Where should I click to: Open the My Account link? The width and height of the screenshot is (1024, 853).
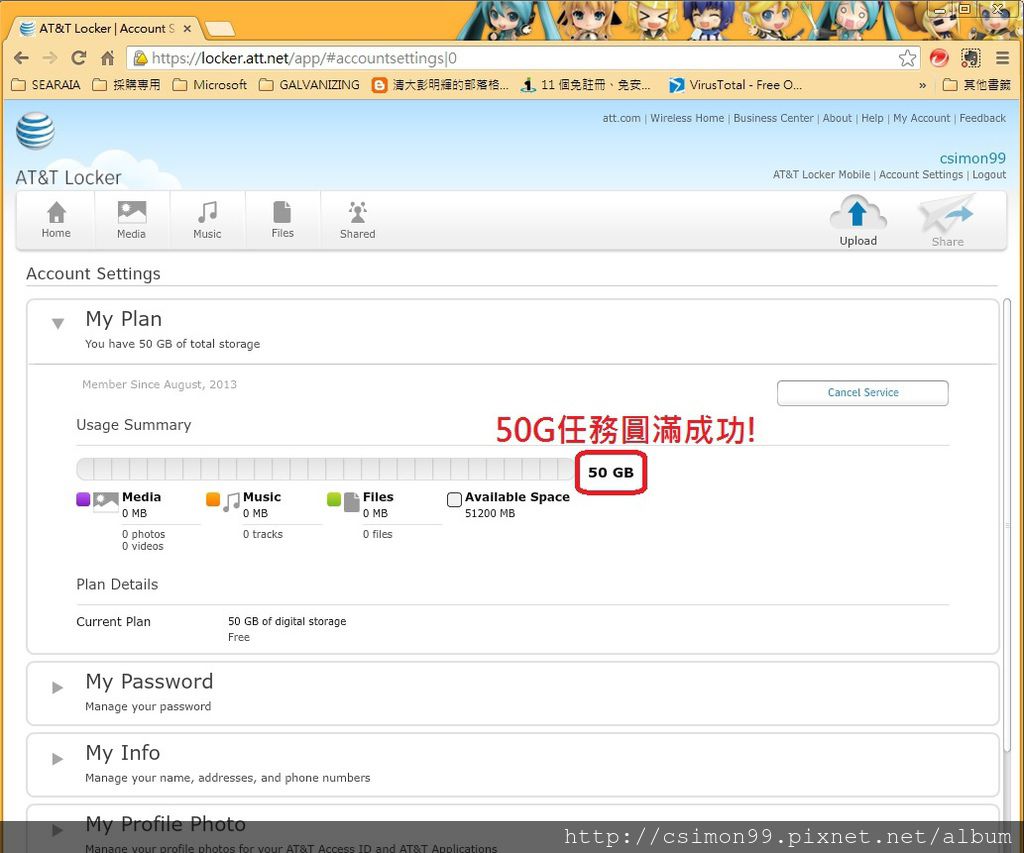click(921, 118)
